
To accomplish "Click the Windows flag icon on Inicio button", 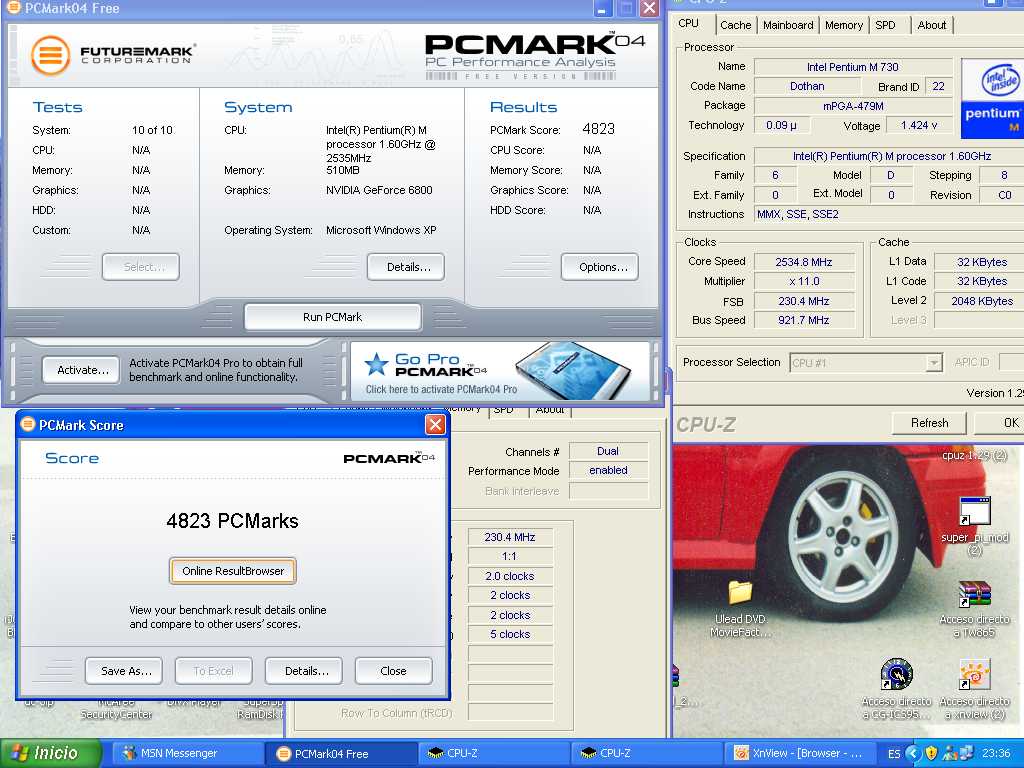I will (x=20, y=753).
